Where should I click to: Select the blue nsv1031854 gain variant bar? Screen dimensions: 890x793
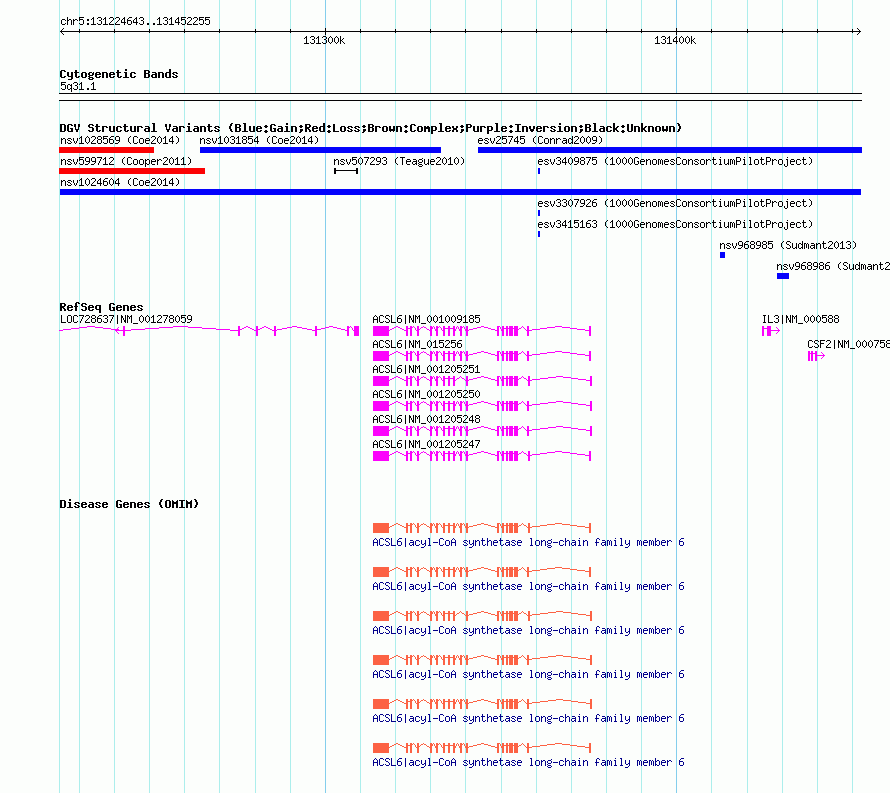tap(320, 150)
